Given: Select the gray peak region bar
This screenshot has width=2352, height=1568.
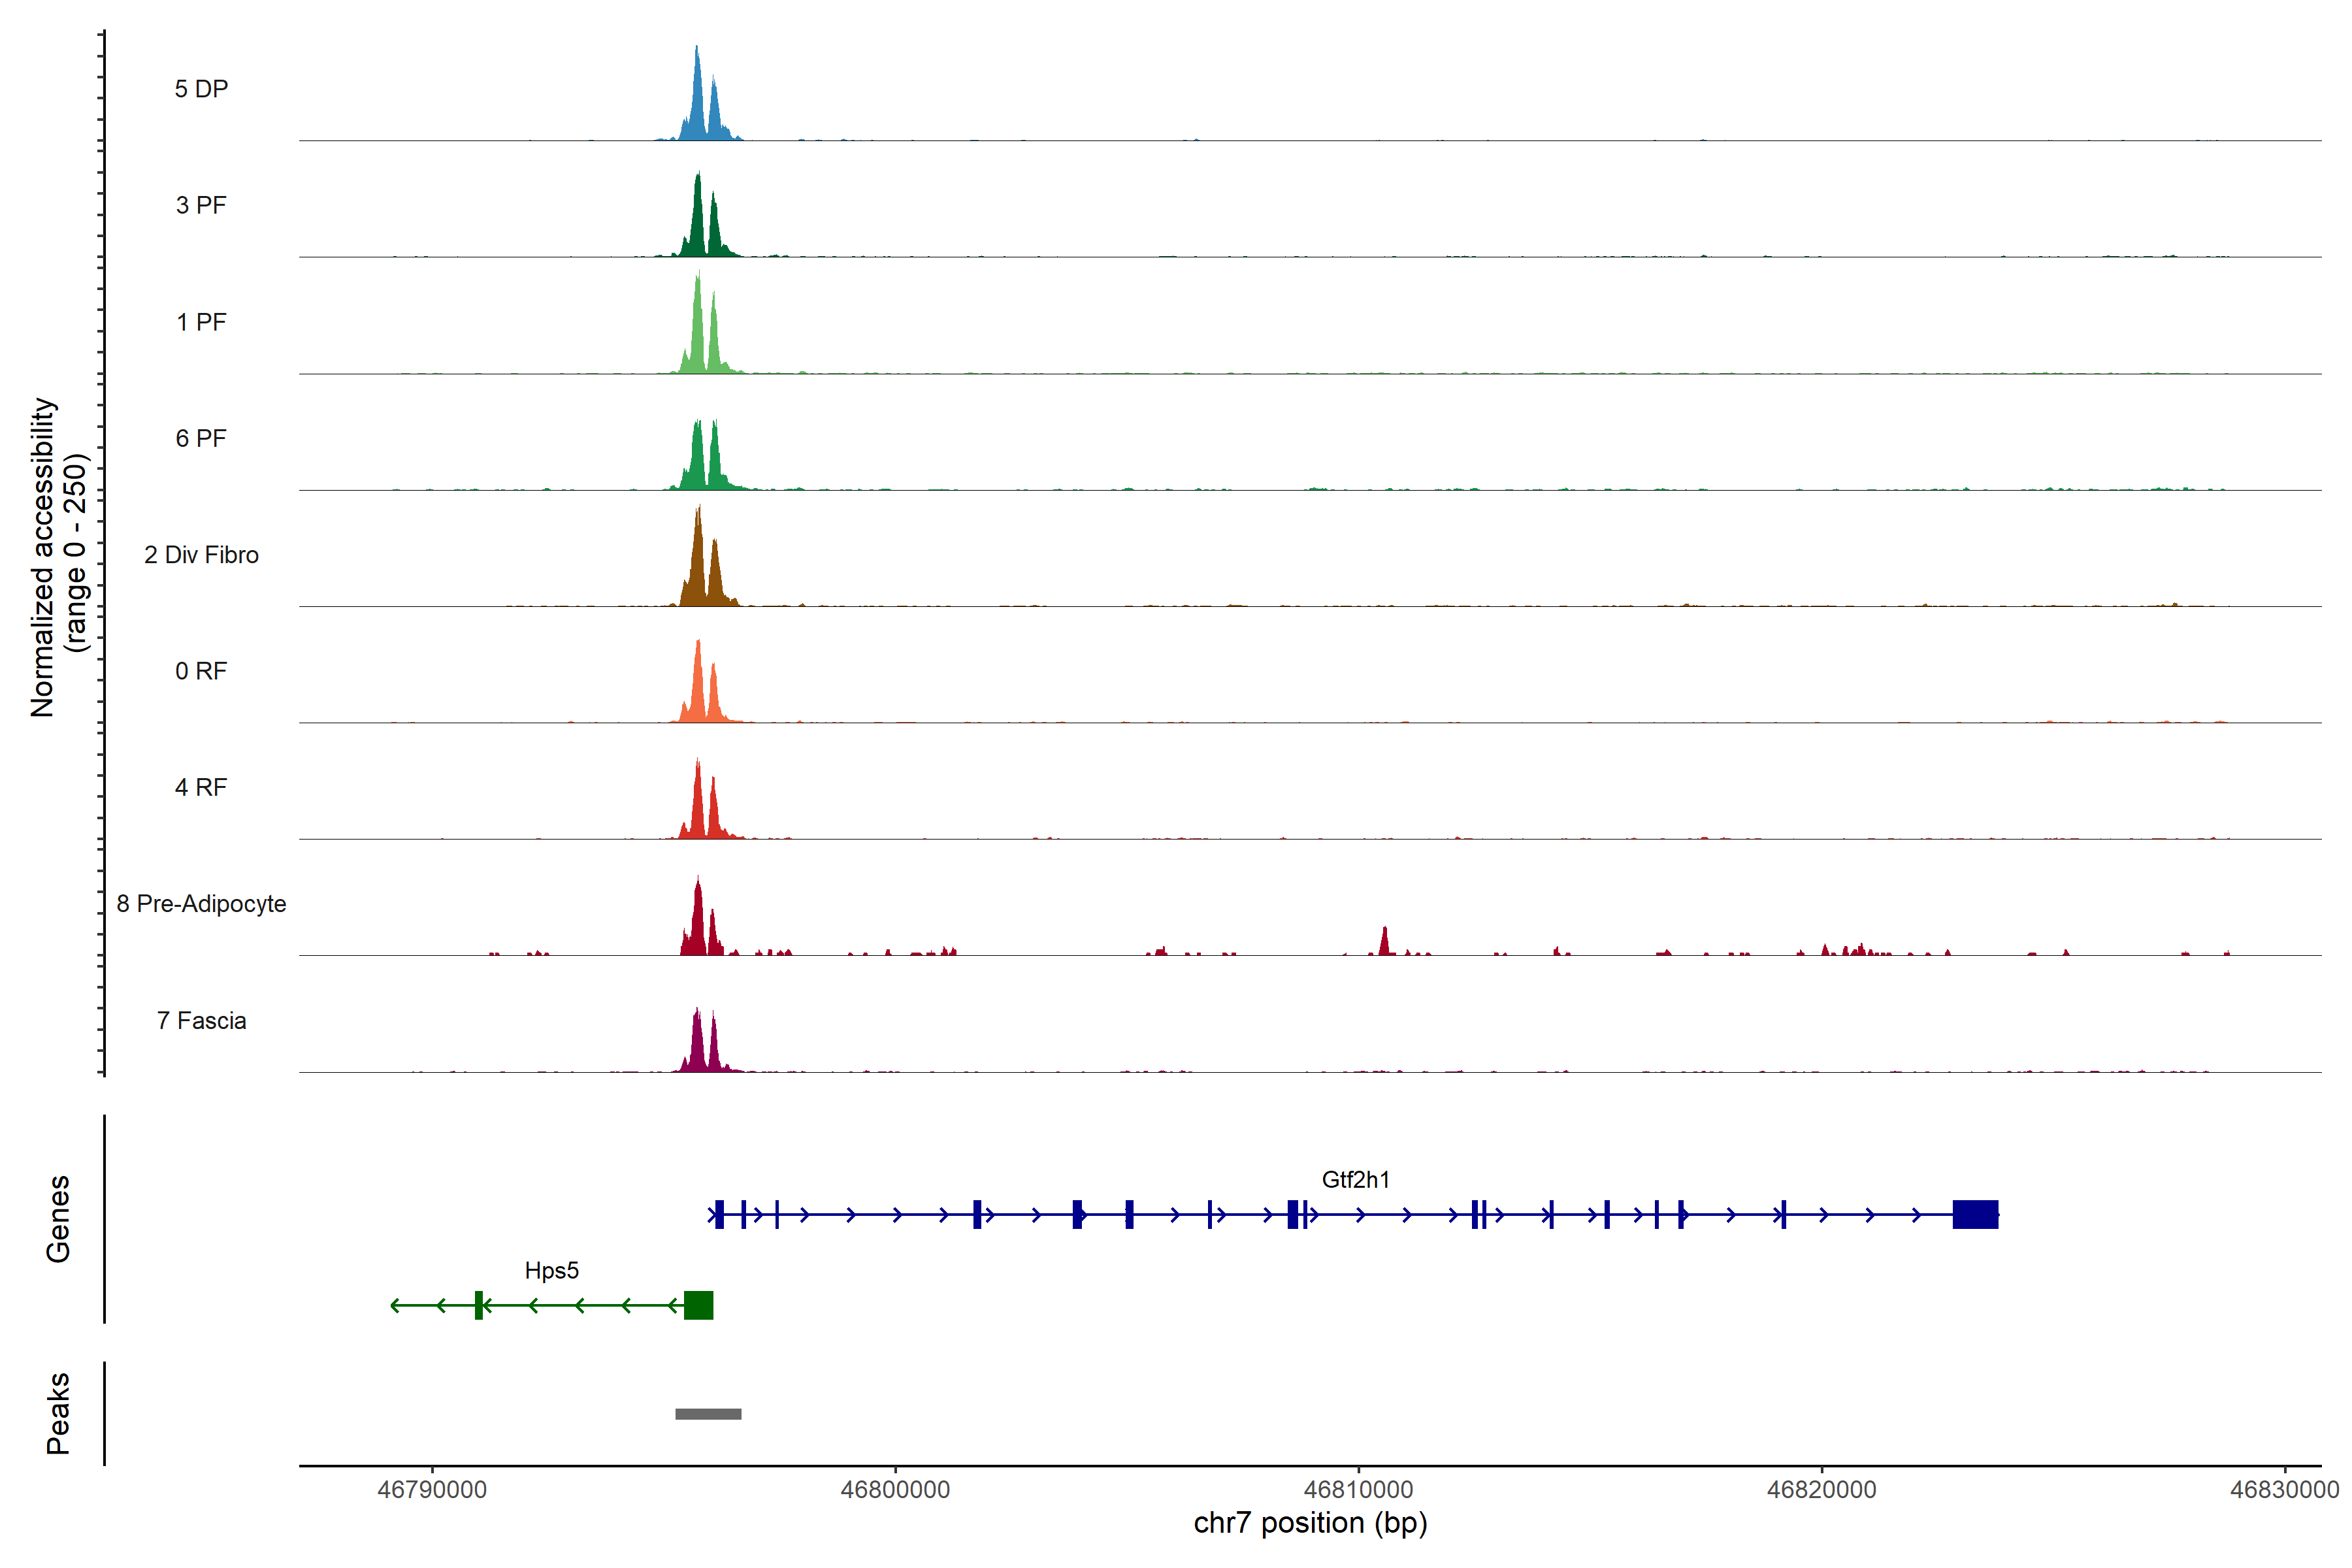Looking at the screenshot, I should coord(708,1414).
